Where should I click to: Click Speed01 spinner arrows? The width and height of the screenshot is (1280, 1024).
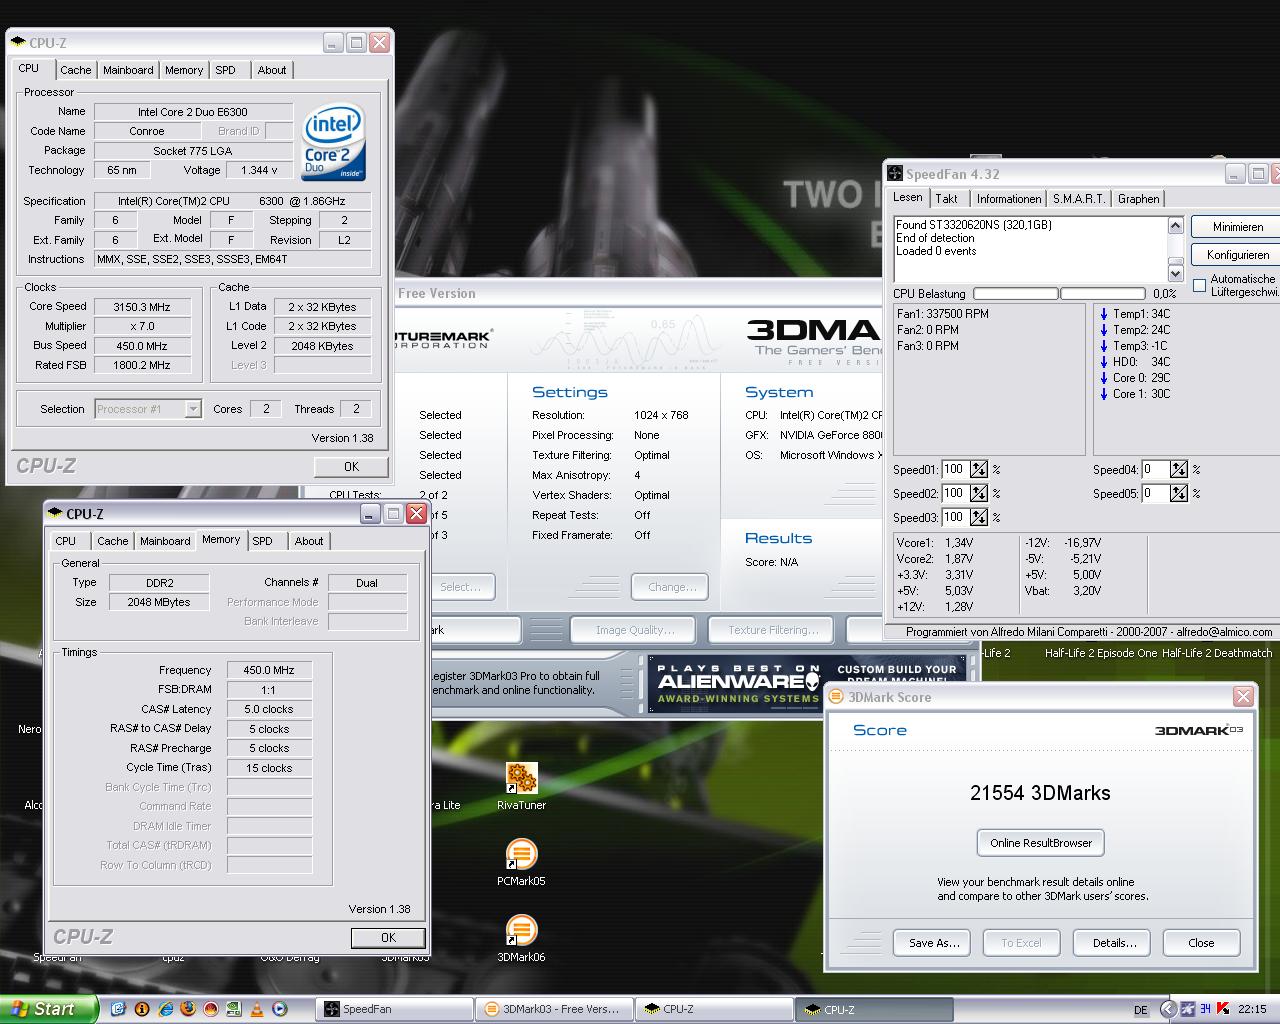pos(979,469)
